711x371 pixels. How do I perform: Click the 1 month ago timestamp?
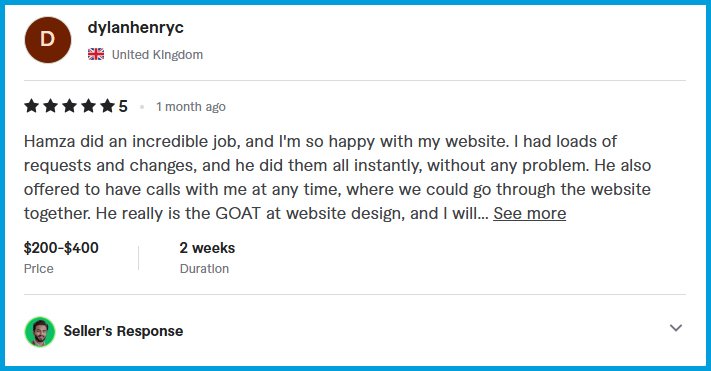[x=191, y=107]
